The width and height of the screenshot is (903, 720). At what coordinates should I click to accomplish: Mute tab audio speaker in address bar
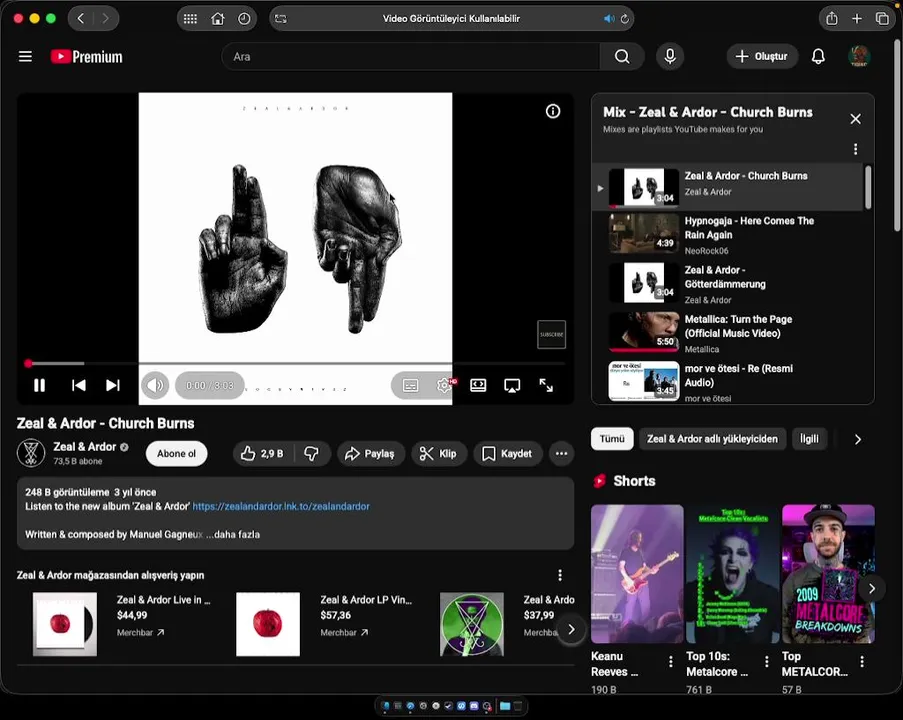click(609, 19)
